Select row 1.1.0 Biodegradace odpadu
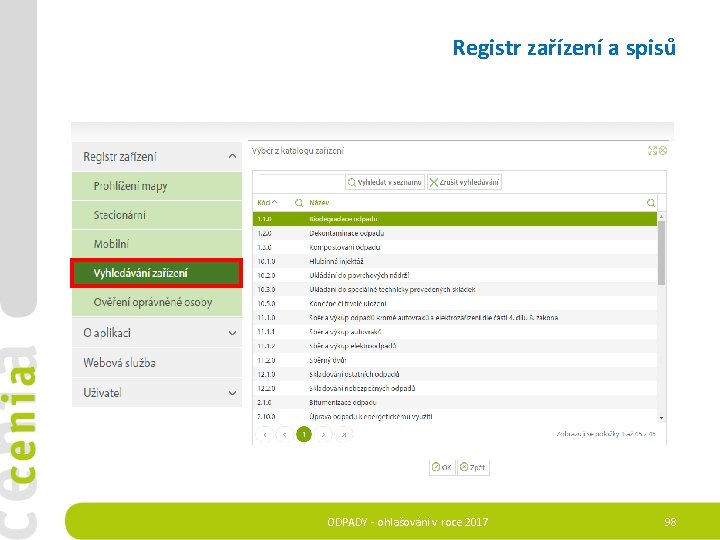The width and height of the screenshot is (720, 540). (455, 219)
